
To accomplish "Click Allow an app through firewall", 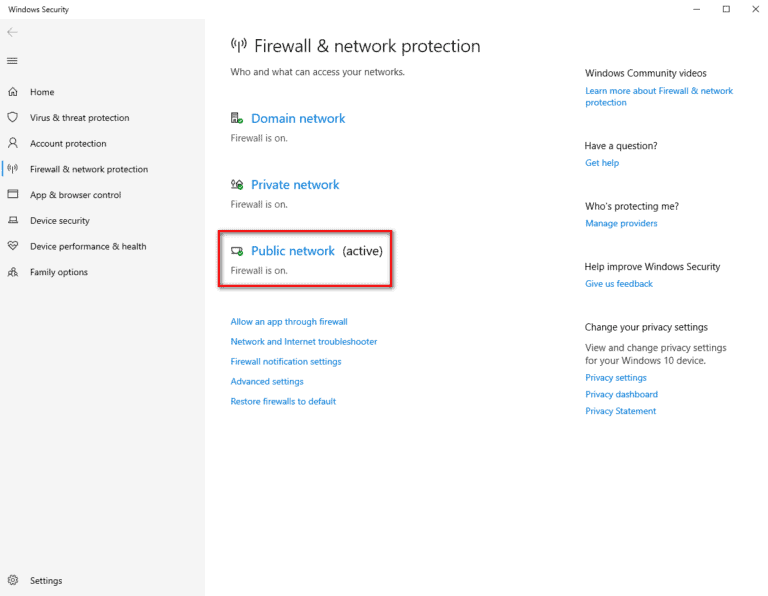I will click(x=288, y=322).
